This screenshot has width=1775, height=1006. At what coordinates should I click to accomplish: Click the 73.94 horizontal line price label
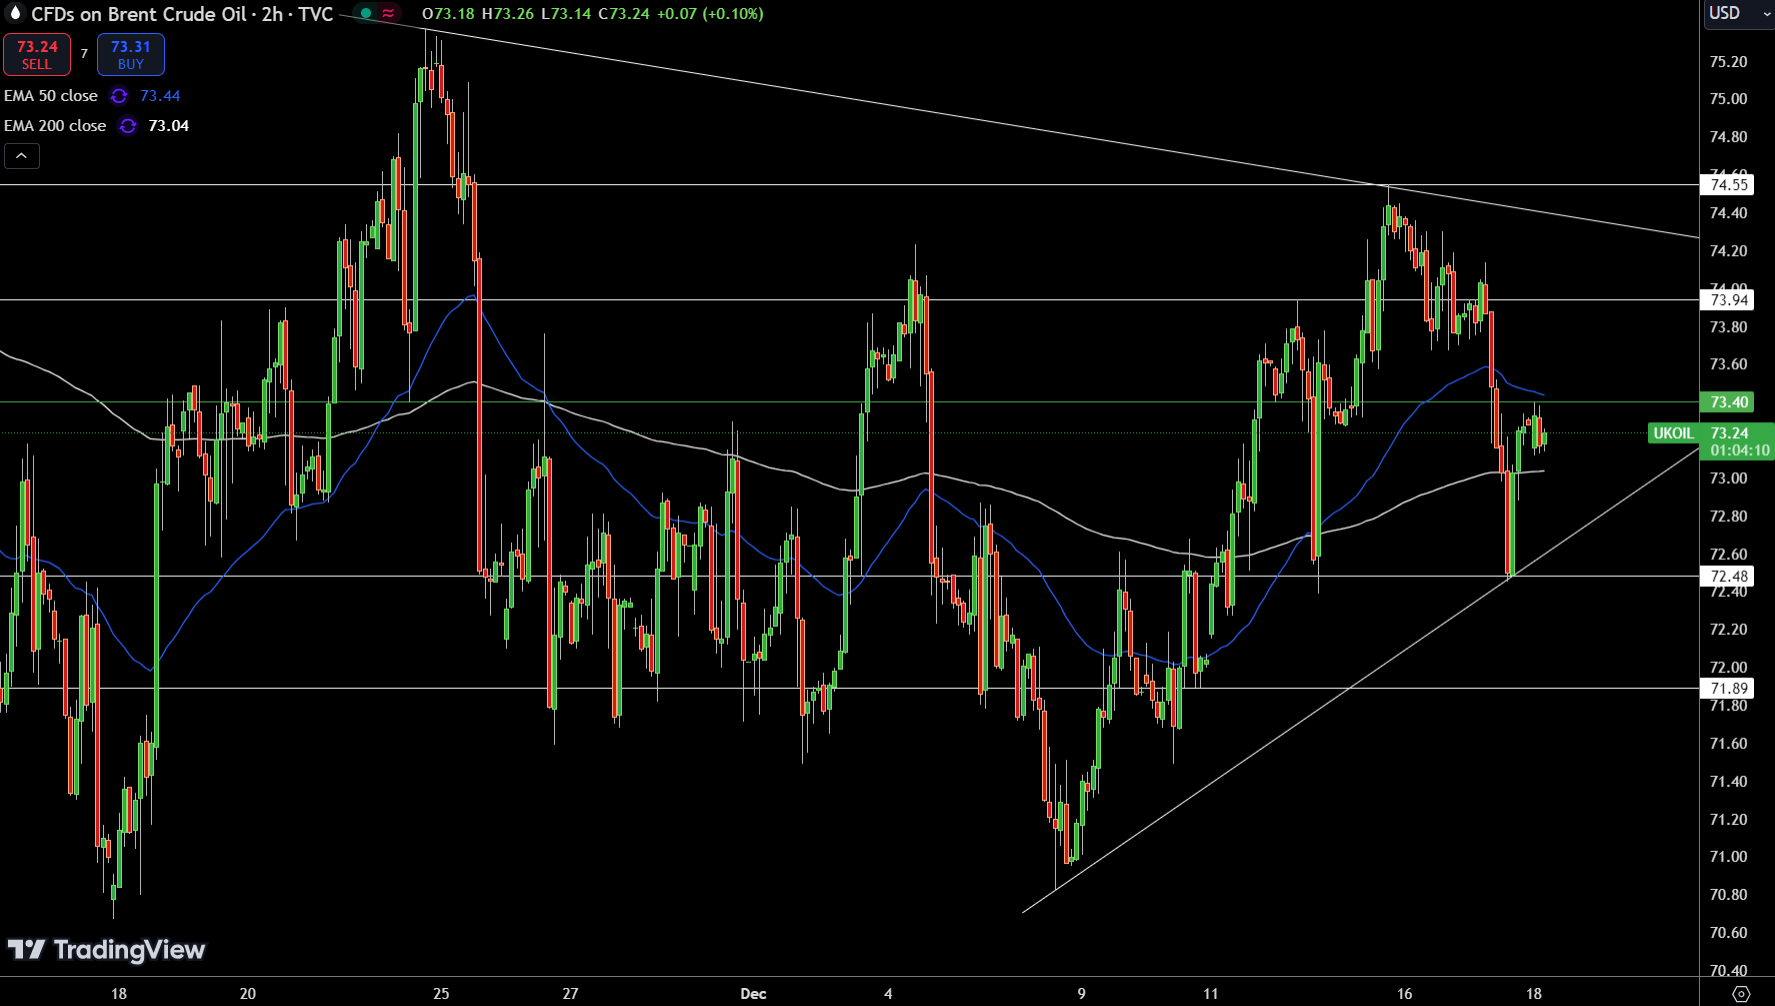tap(1728, 300)
